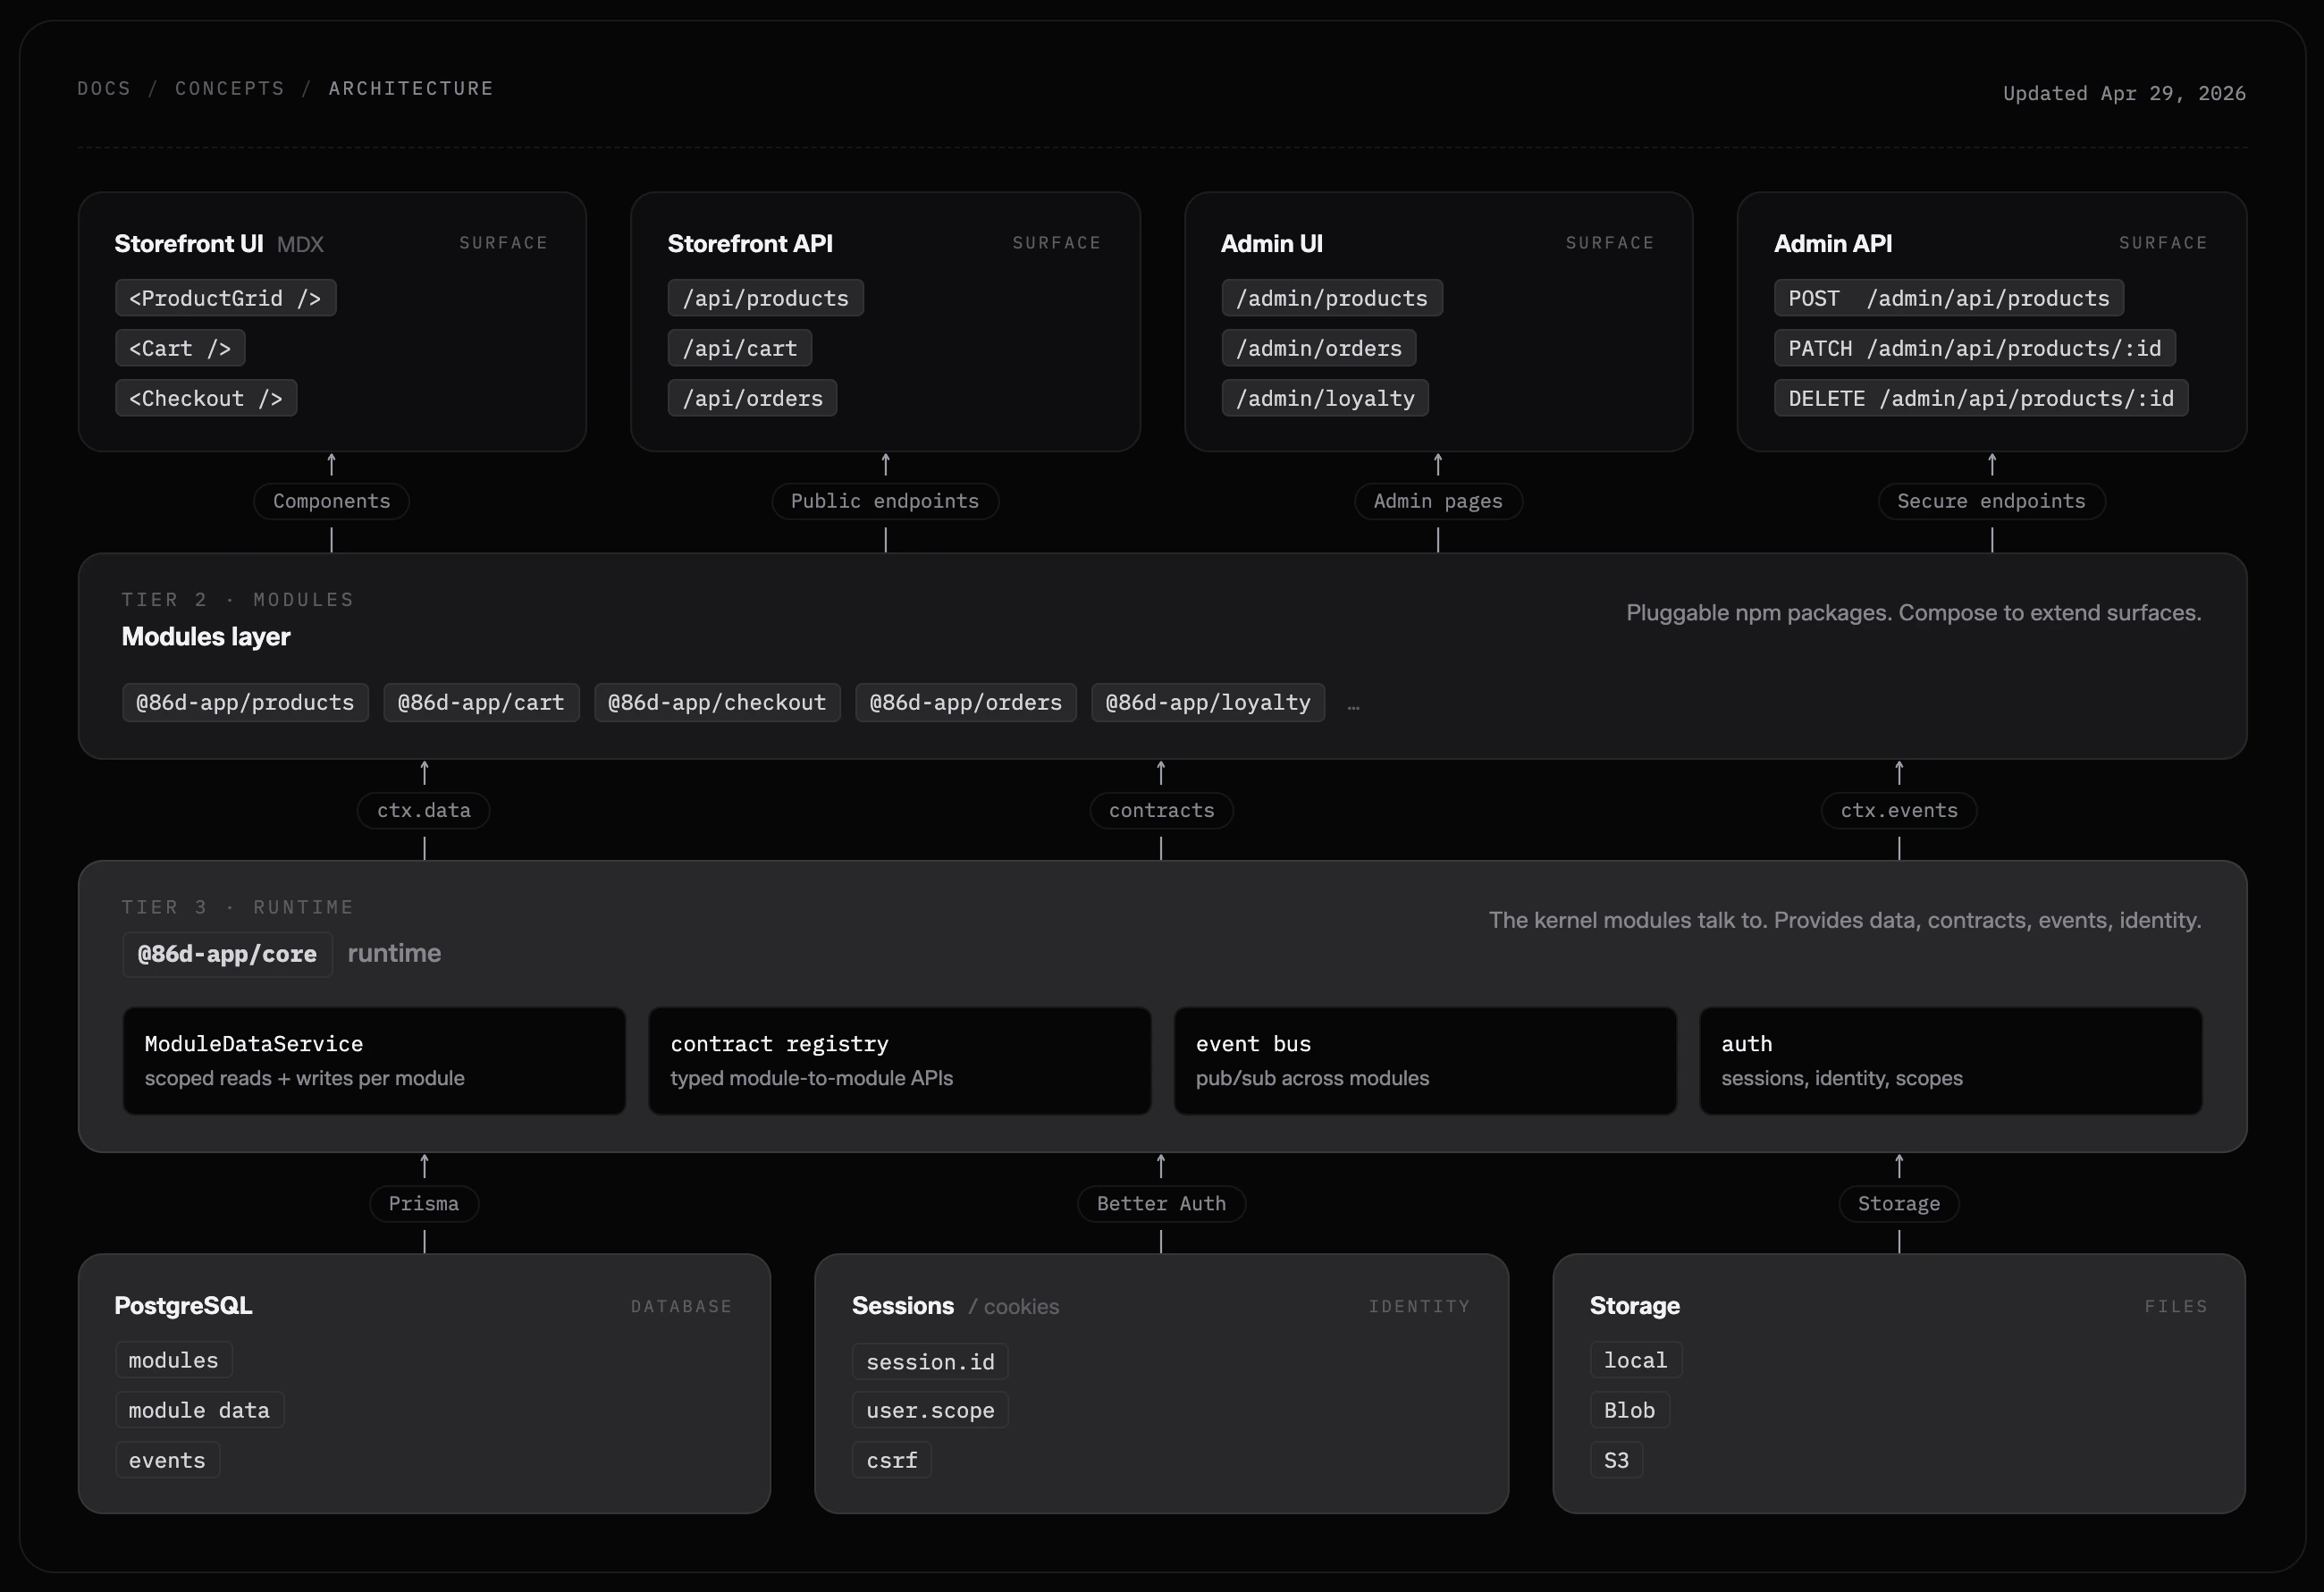
Task: Select the <Checkout /> component chip
Action: click(x=206, y=398)
